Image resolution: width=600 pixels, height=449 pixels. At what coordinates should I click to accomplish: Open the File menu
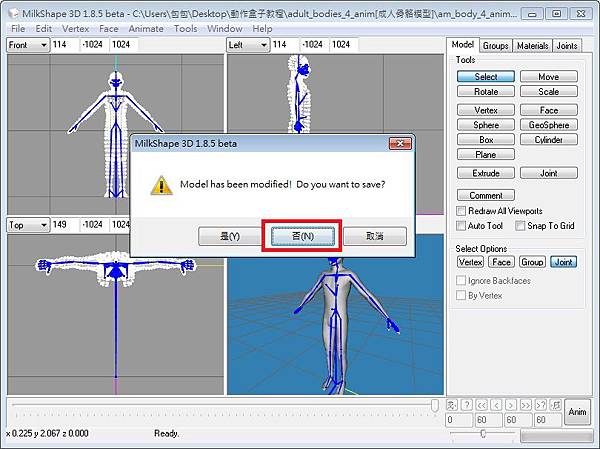pyautogui.click(x=18, y=29)
